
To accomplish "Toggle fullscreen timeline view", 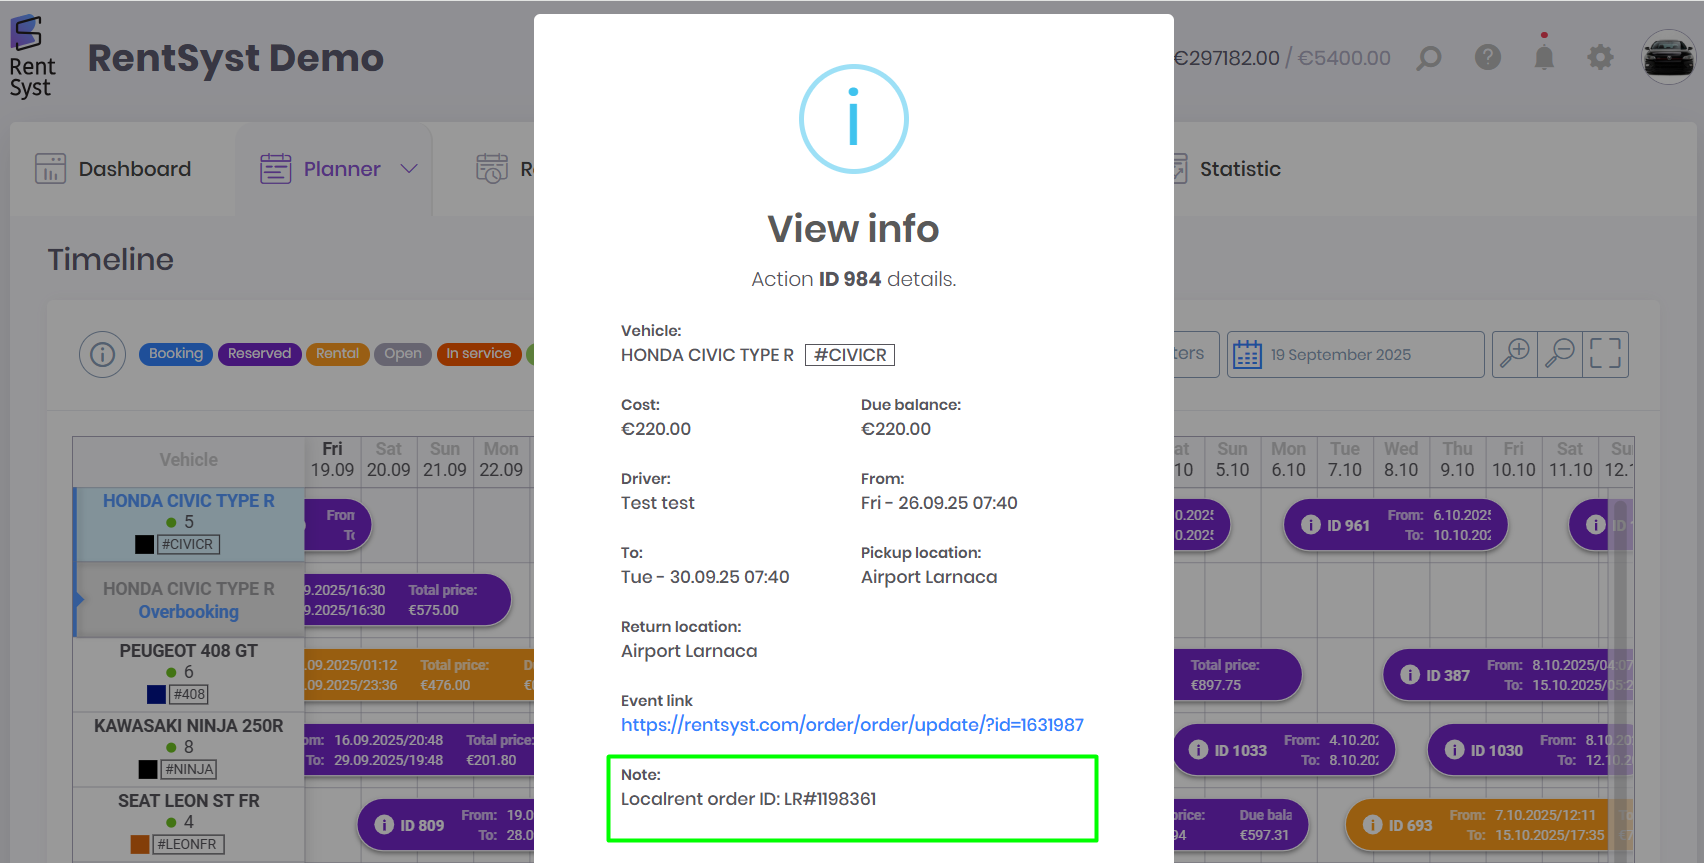I will [x=1605, y=354].
